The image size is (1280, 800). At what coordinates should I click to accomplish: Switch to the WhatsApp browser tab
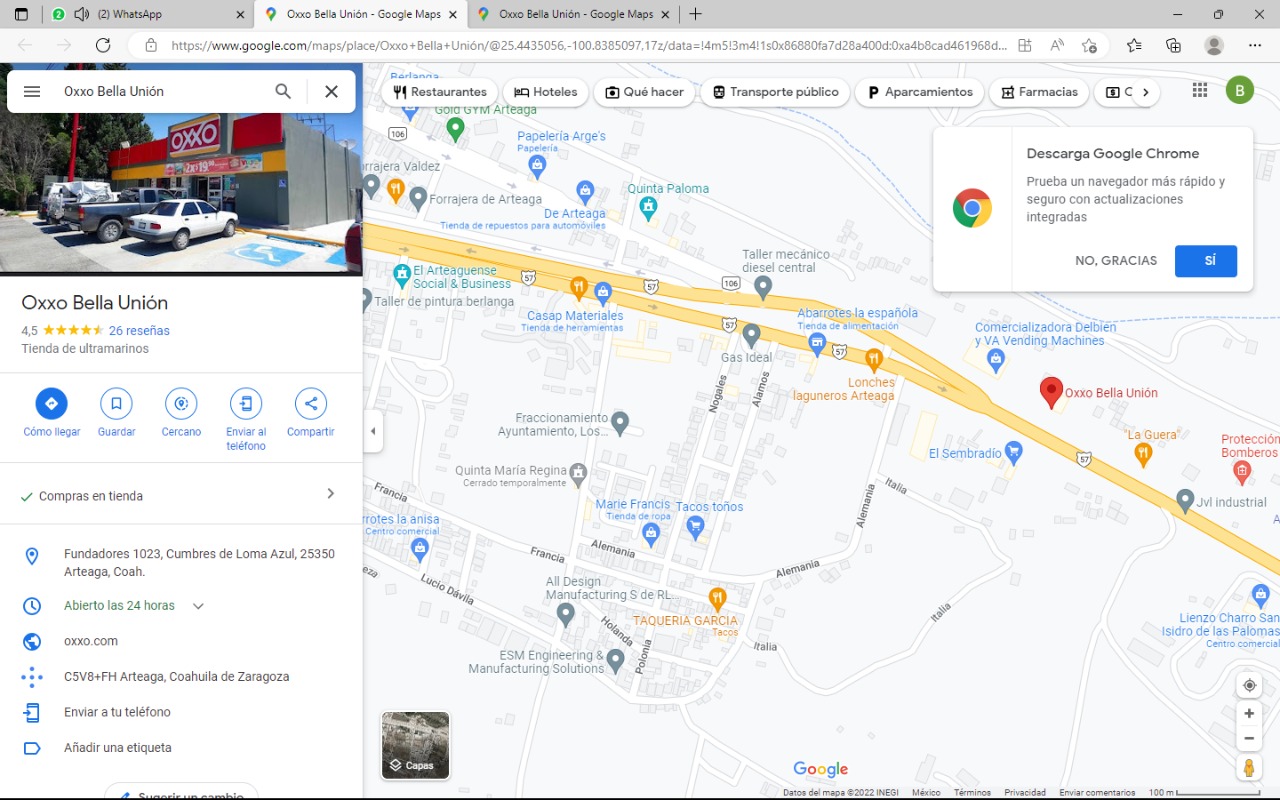coord(150,15)
